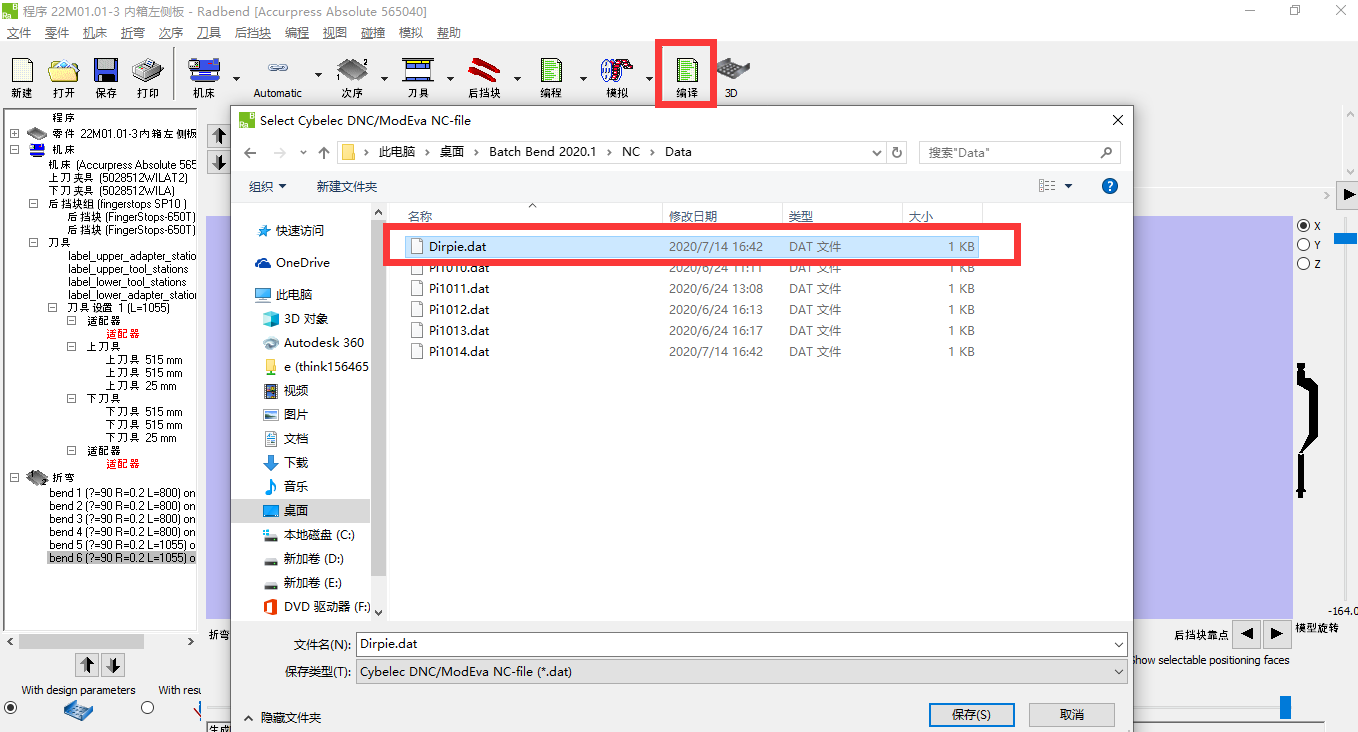Viewport: 1358px width, 732px height.
Task: Open the 组织 dropdown in the dialog
Action: click(x=267, y=186)
